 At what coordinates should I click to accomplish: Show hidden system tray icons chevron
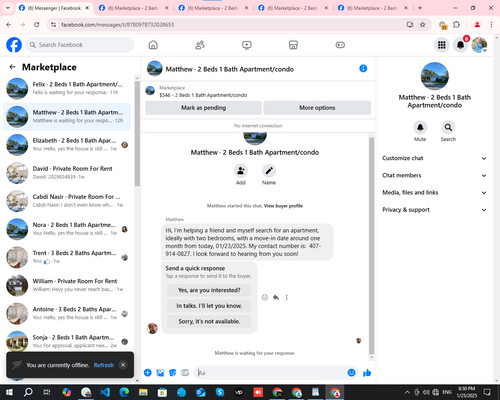tap(407, 392)
